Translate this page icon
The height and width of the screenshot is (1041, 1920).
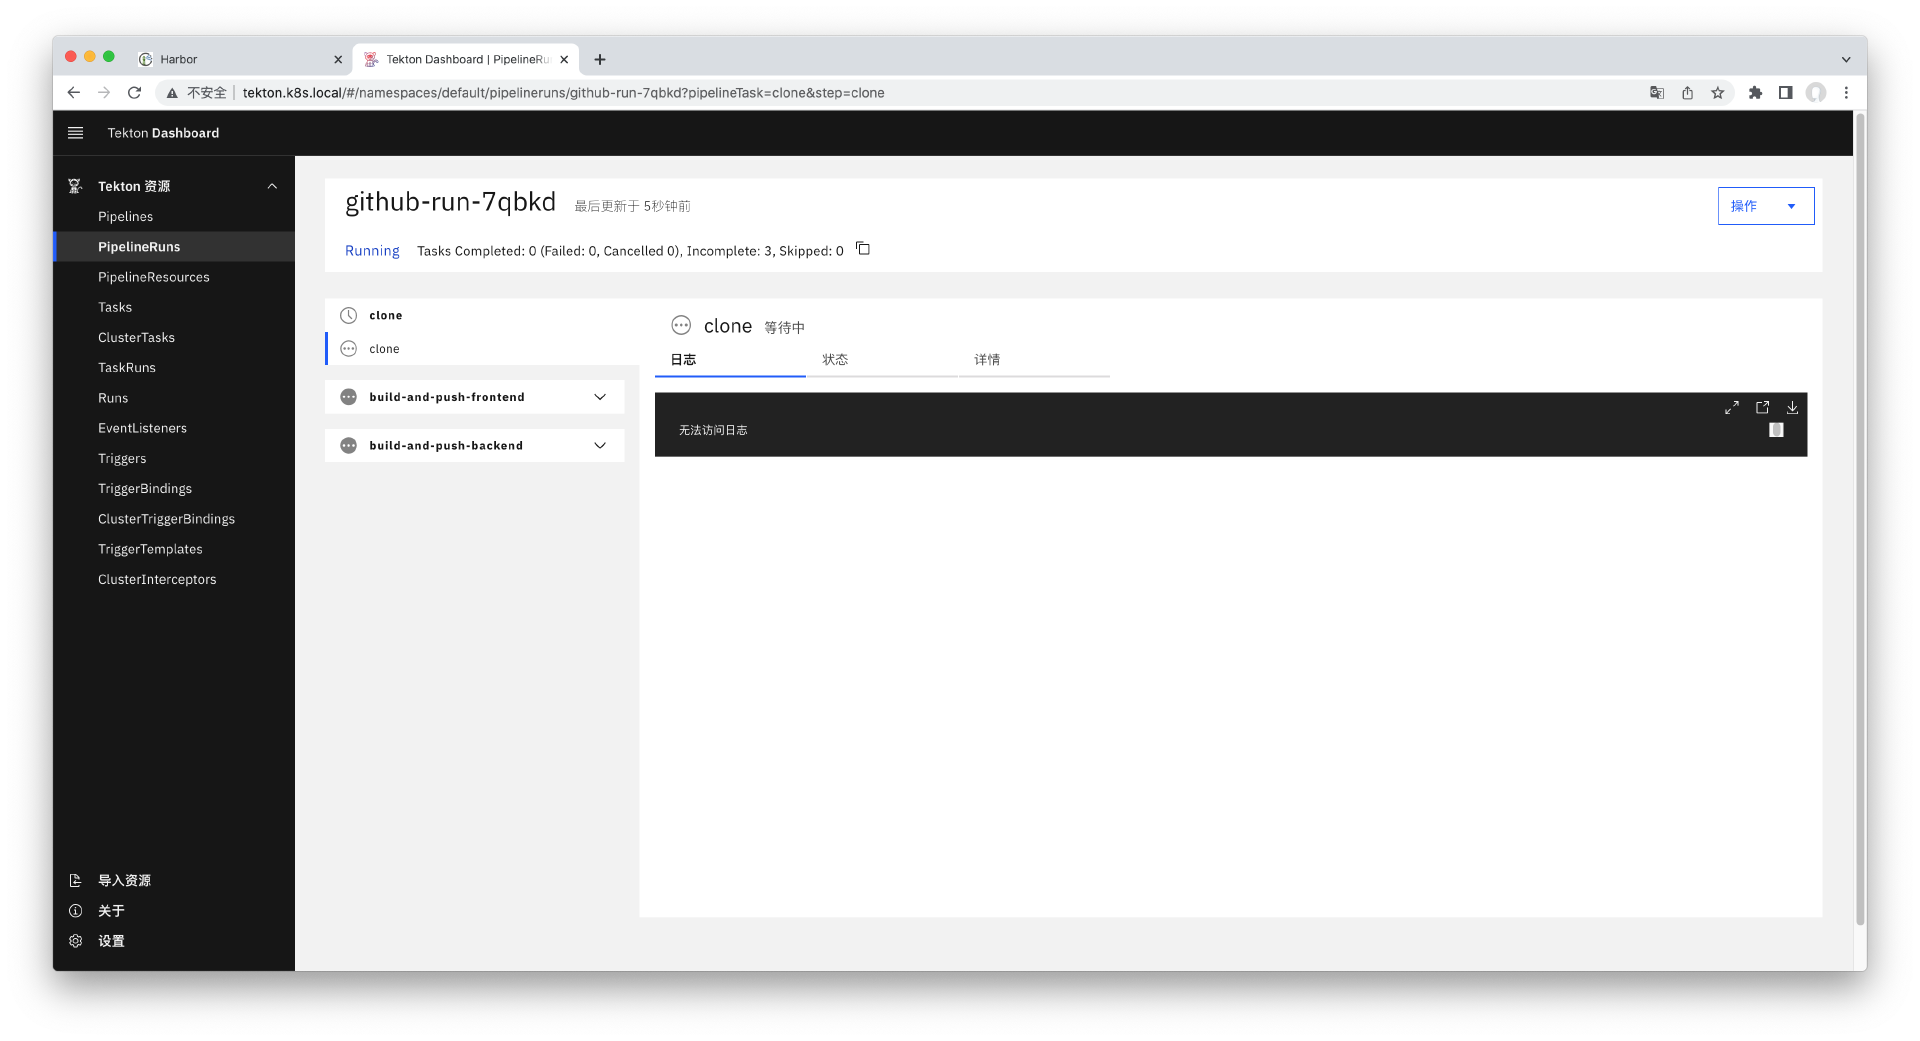pyautogui.click(x=1657, y=93)
